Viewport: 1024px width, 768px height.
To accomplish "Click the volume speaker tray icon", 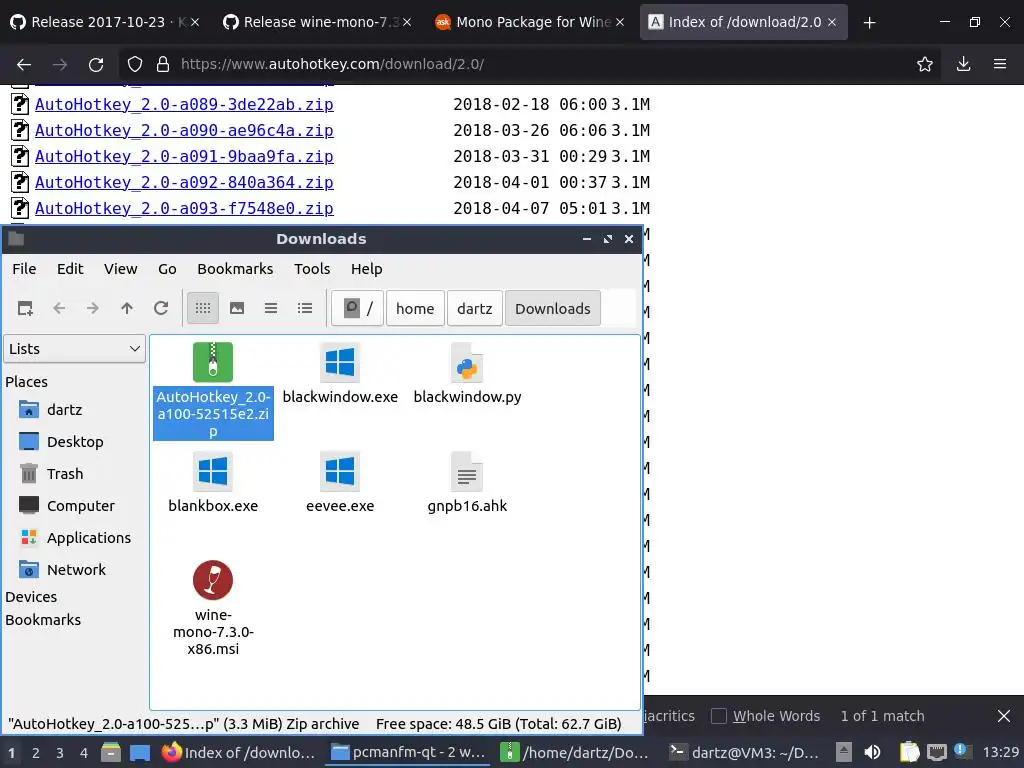I will tap(872, 753).
